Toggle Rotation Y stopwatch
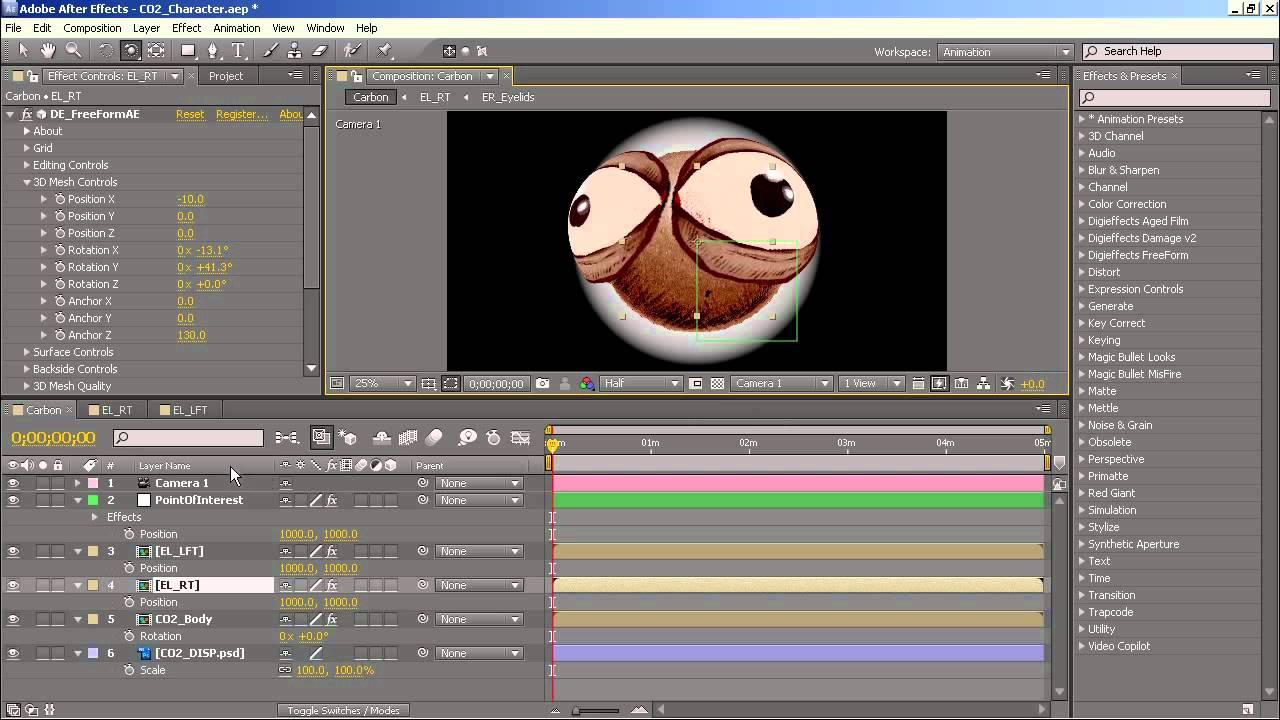This screenshot has width=1280, height=720. [60, 267]
